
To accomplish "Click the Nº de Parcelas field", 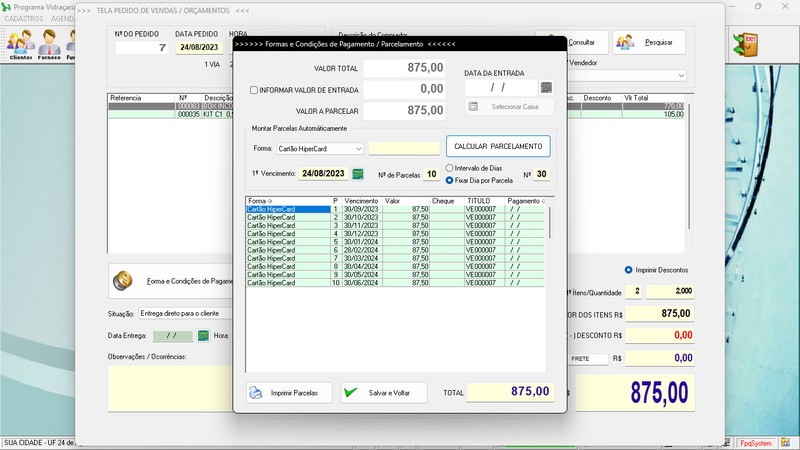I will pos(431,174).
